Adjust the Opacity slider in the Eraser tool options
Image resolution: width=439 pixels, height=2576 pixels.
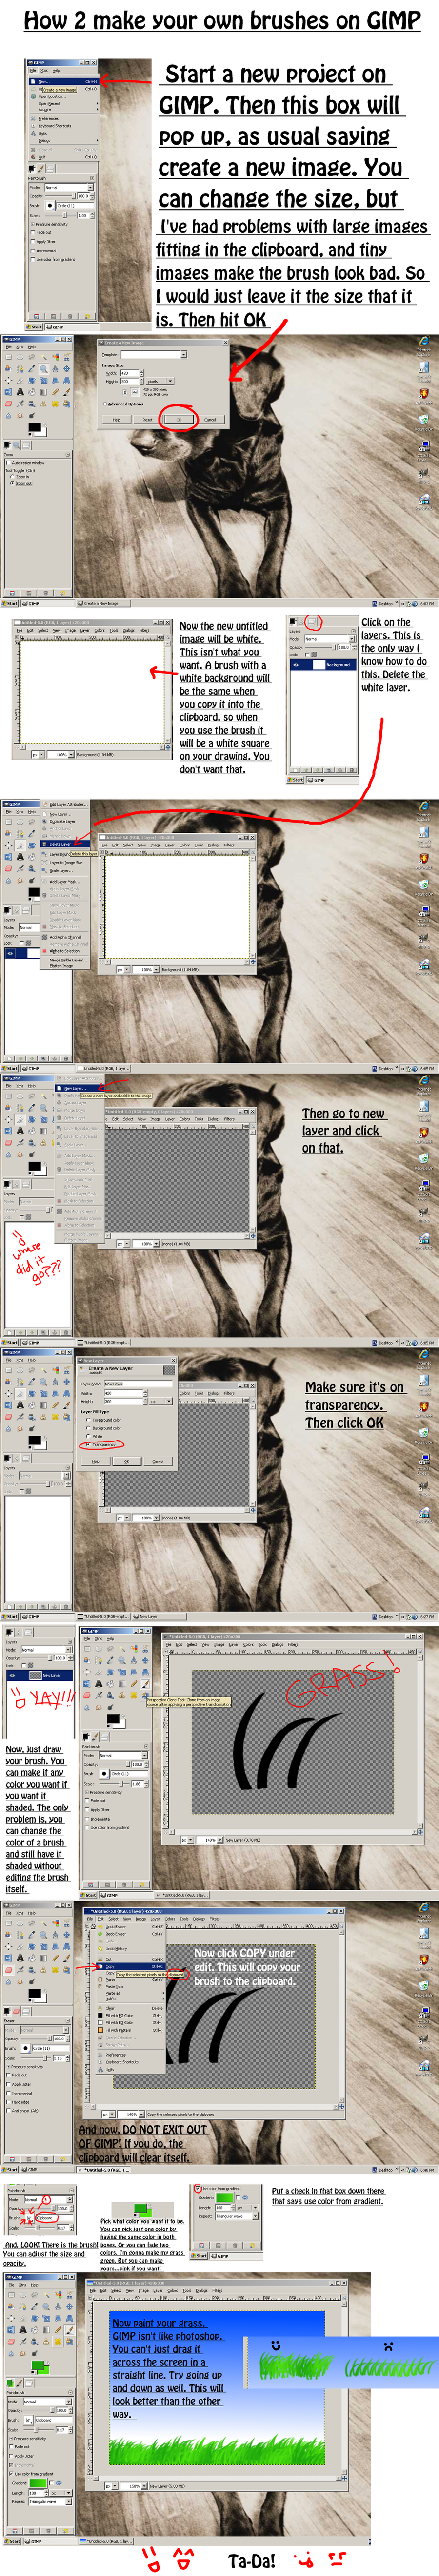36,2039
